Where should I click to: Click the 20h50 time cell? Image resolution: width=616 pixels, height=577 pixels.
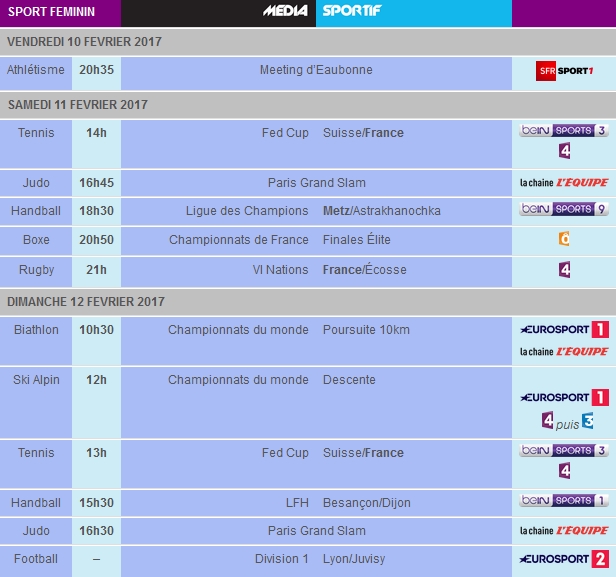point(96,241)
